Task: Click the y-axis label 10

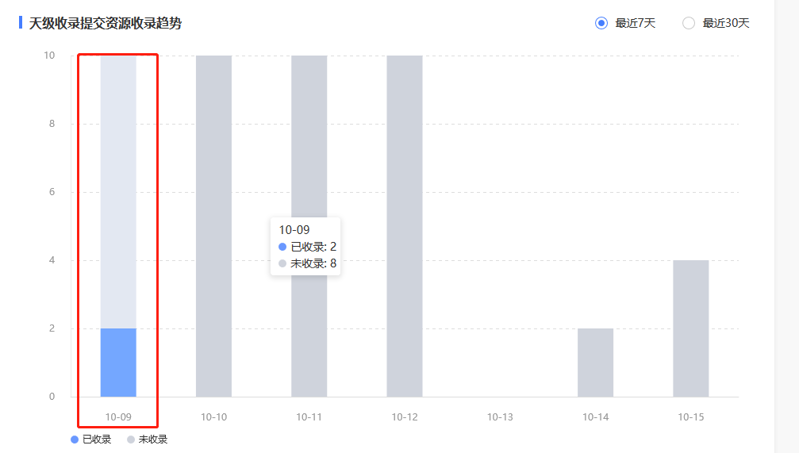Action: 49,55
